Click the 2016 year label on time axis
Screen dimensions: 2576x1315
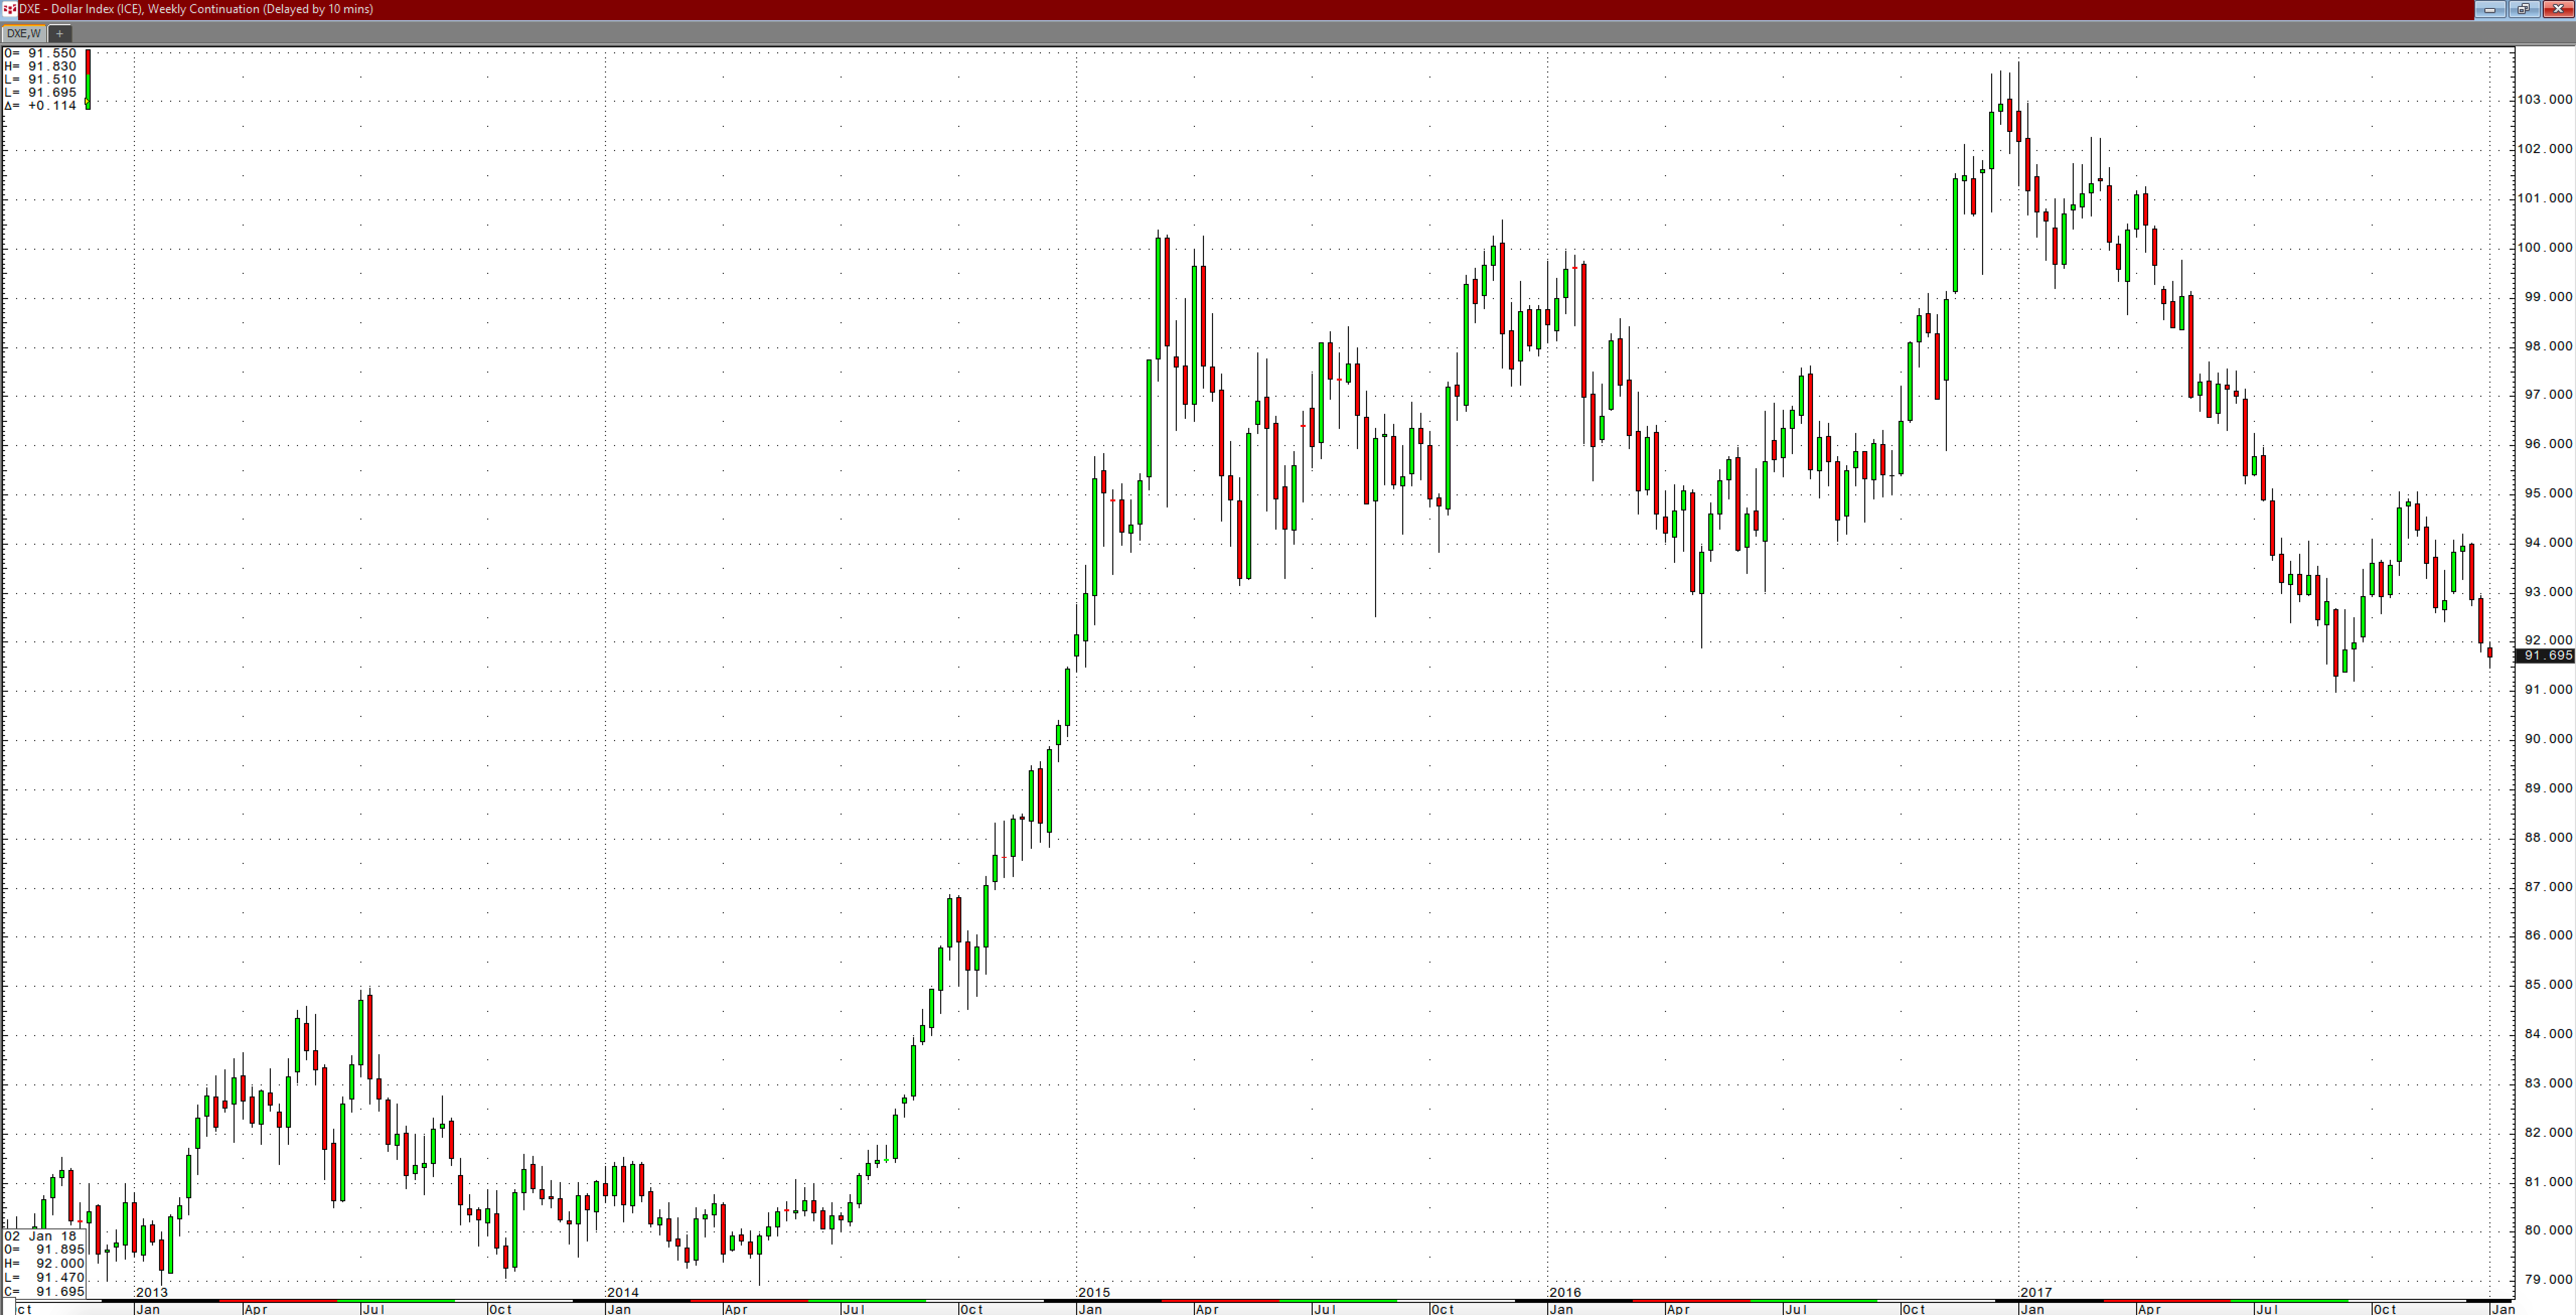1565,1292
